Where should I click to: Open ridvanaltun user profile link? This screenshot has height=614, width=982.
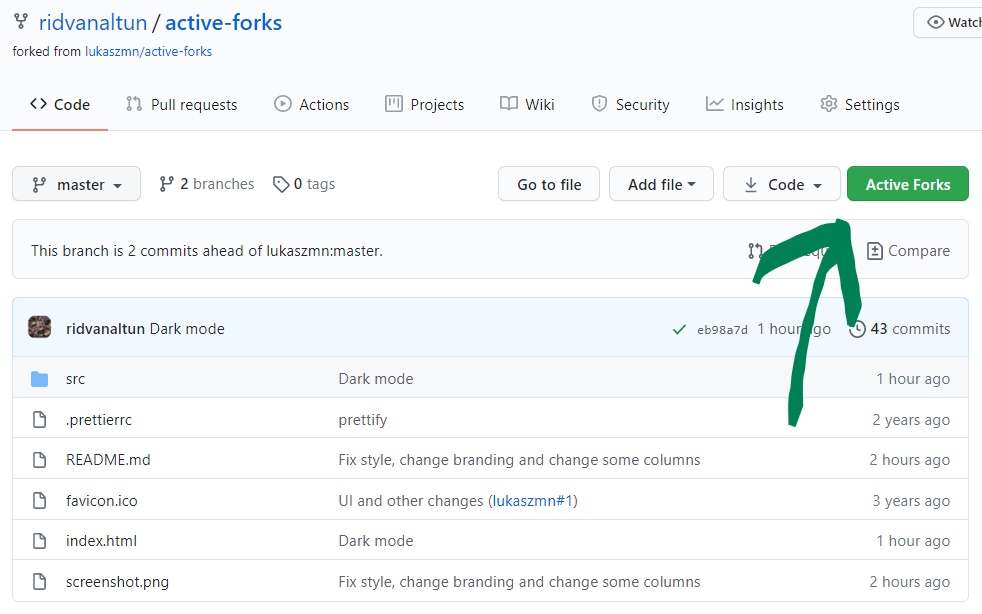[93, 23]
